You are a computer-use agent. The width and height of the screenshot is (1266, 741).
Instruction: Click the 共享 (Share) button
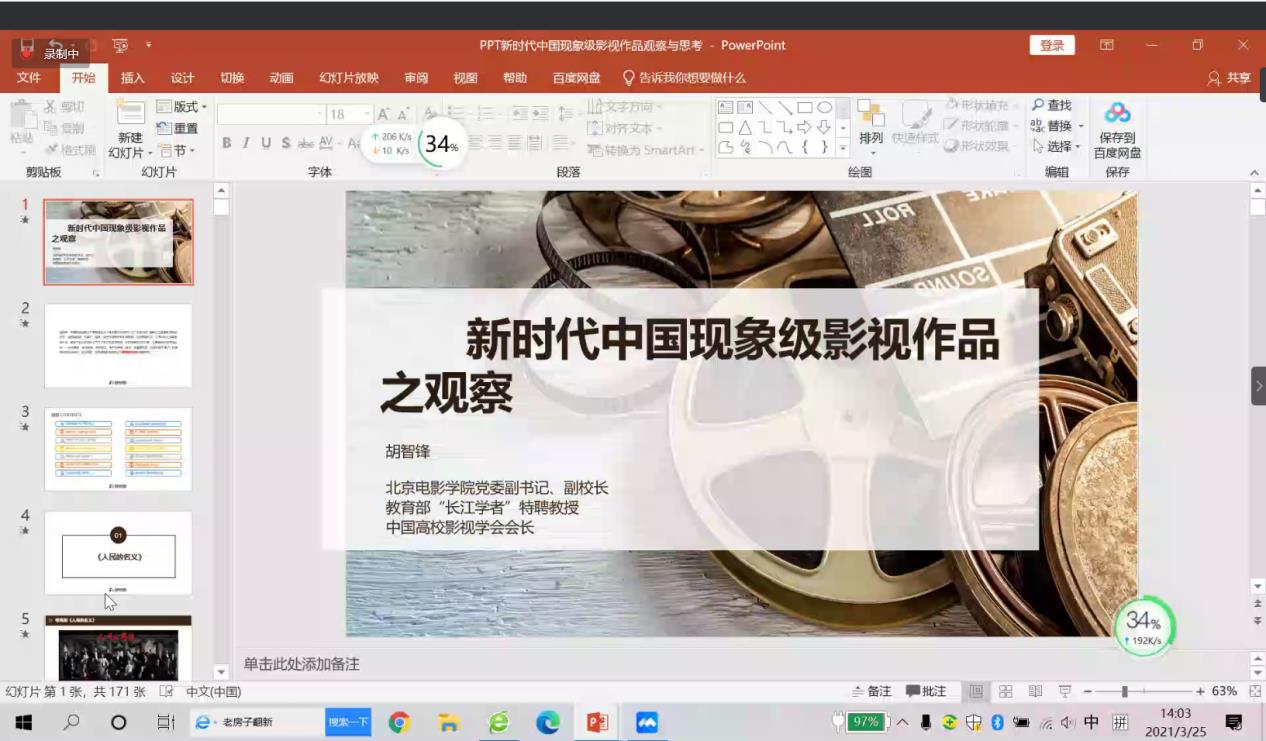(x=1229, y=78)
